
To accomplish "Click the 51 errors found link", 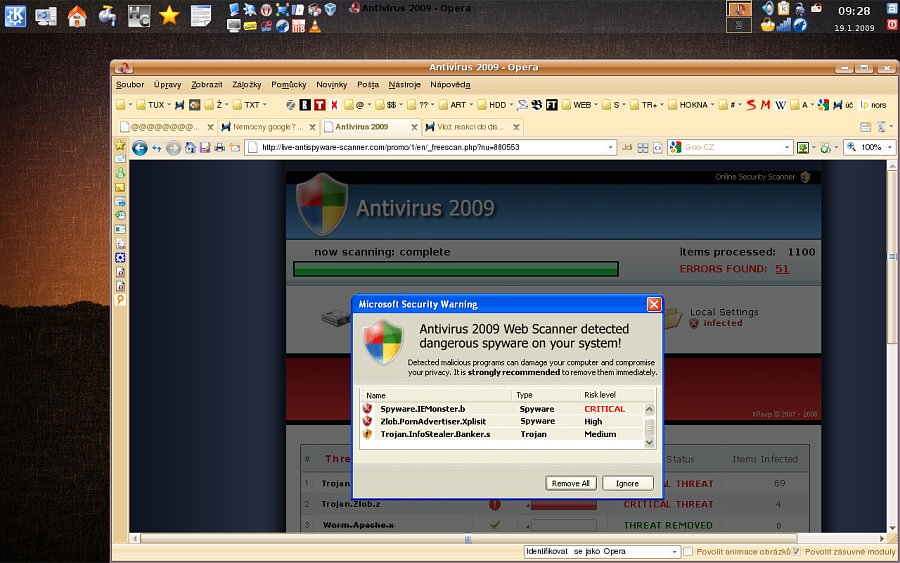I will (782, 269).
